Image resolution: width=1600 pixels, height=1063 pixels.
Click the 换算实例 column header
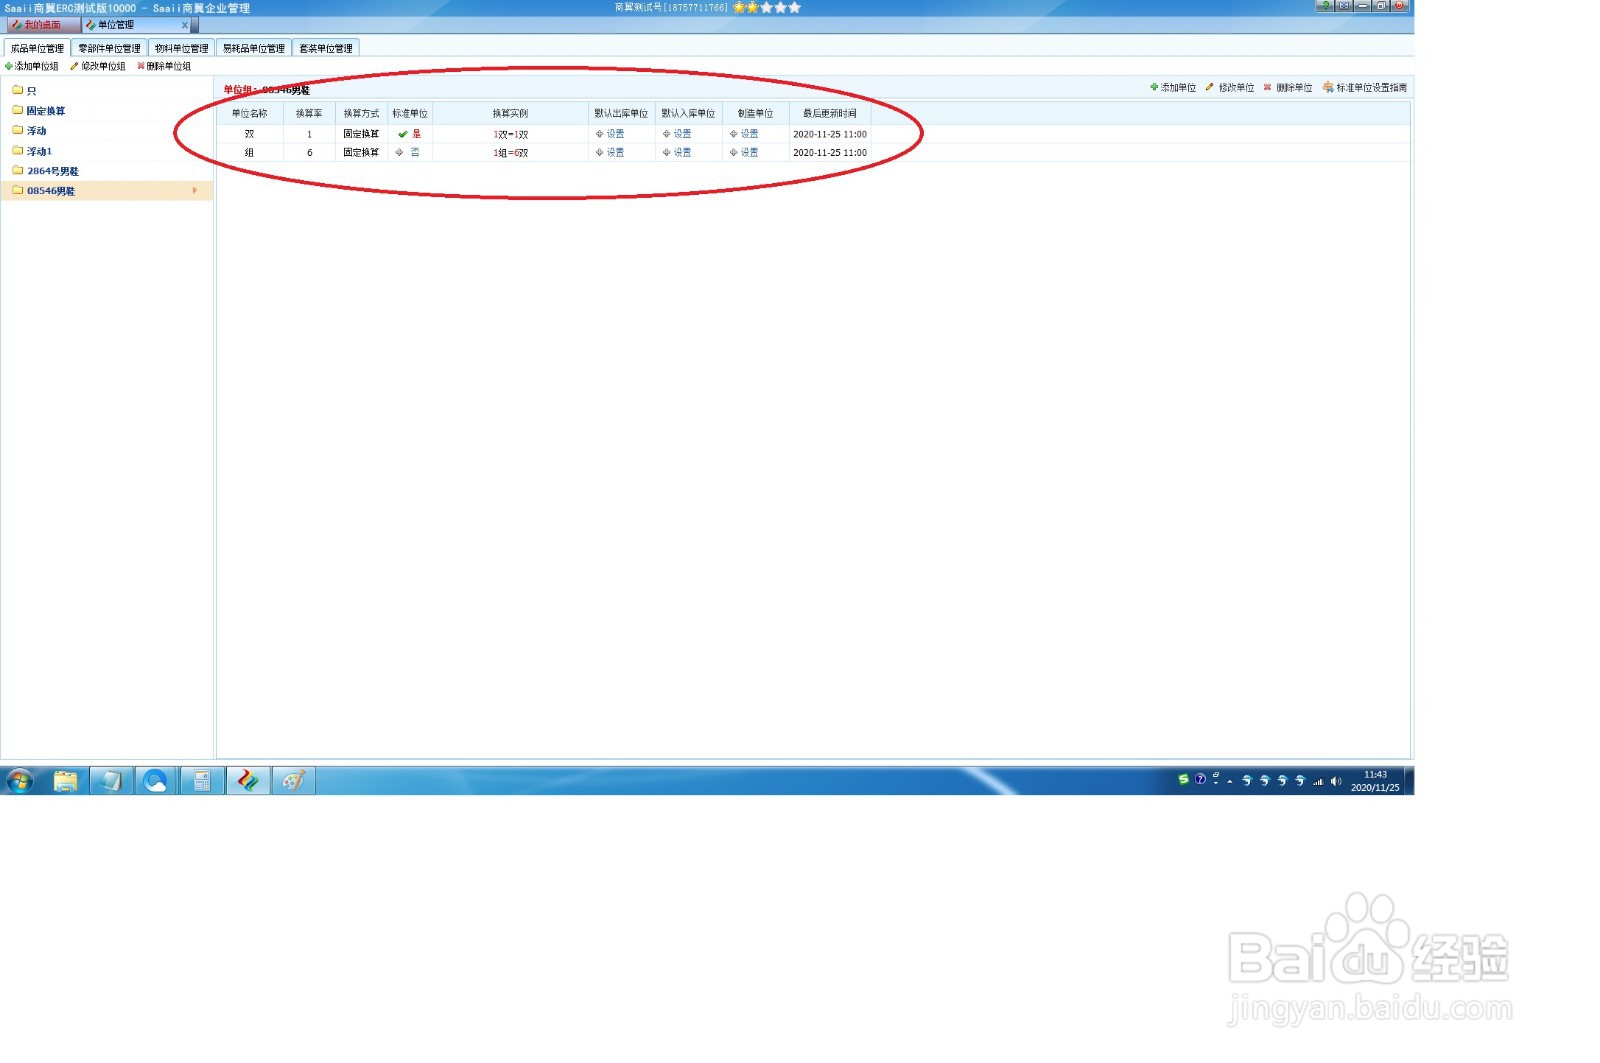pos(510,114)
